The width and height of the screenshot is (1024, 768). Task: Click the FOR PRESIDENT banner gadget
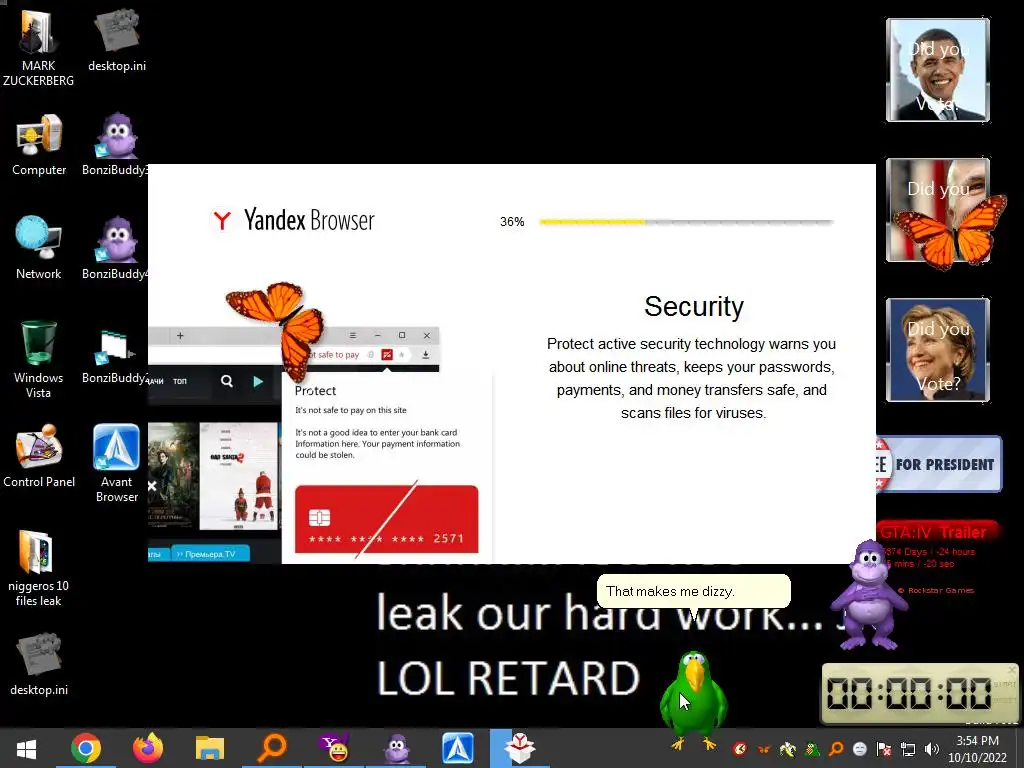pyautogui.click(x=939, y=464)
